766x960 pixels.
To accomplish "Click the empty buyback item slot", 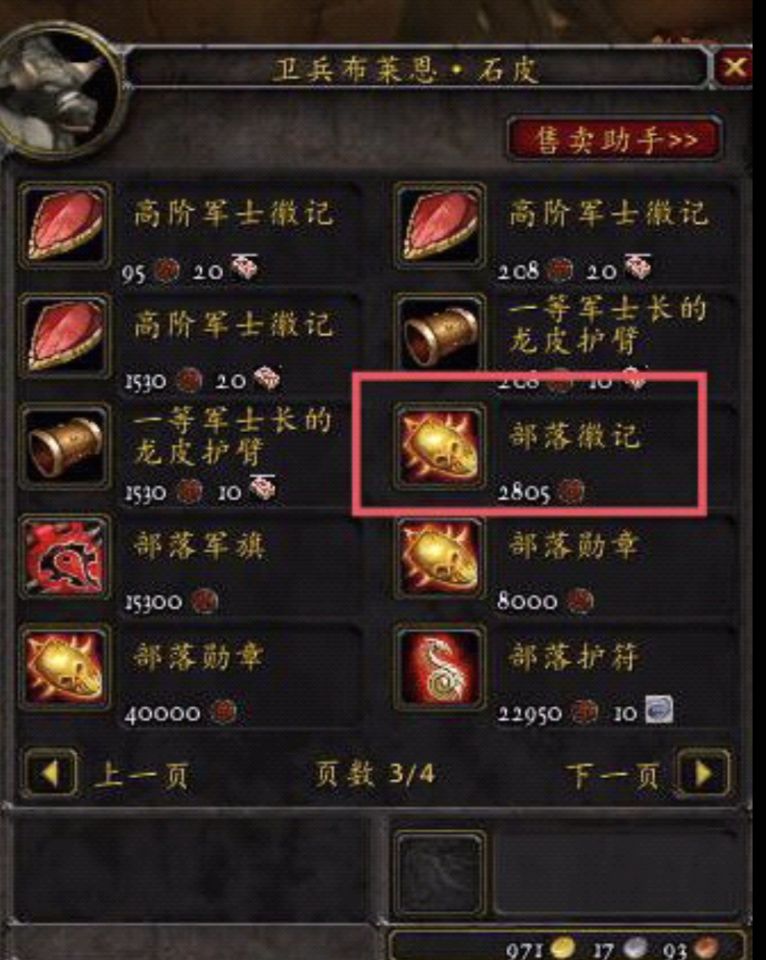I will click(439, 874).
